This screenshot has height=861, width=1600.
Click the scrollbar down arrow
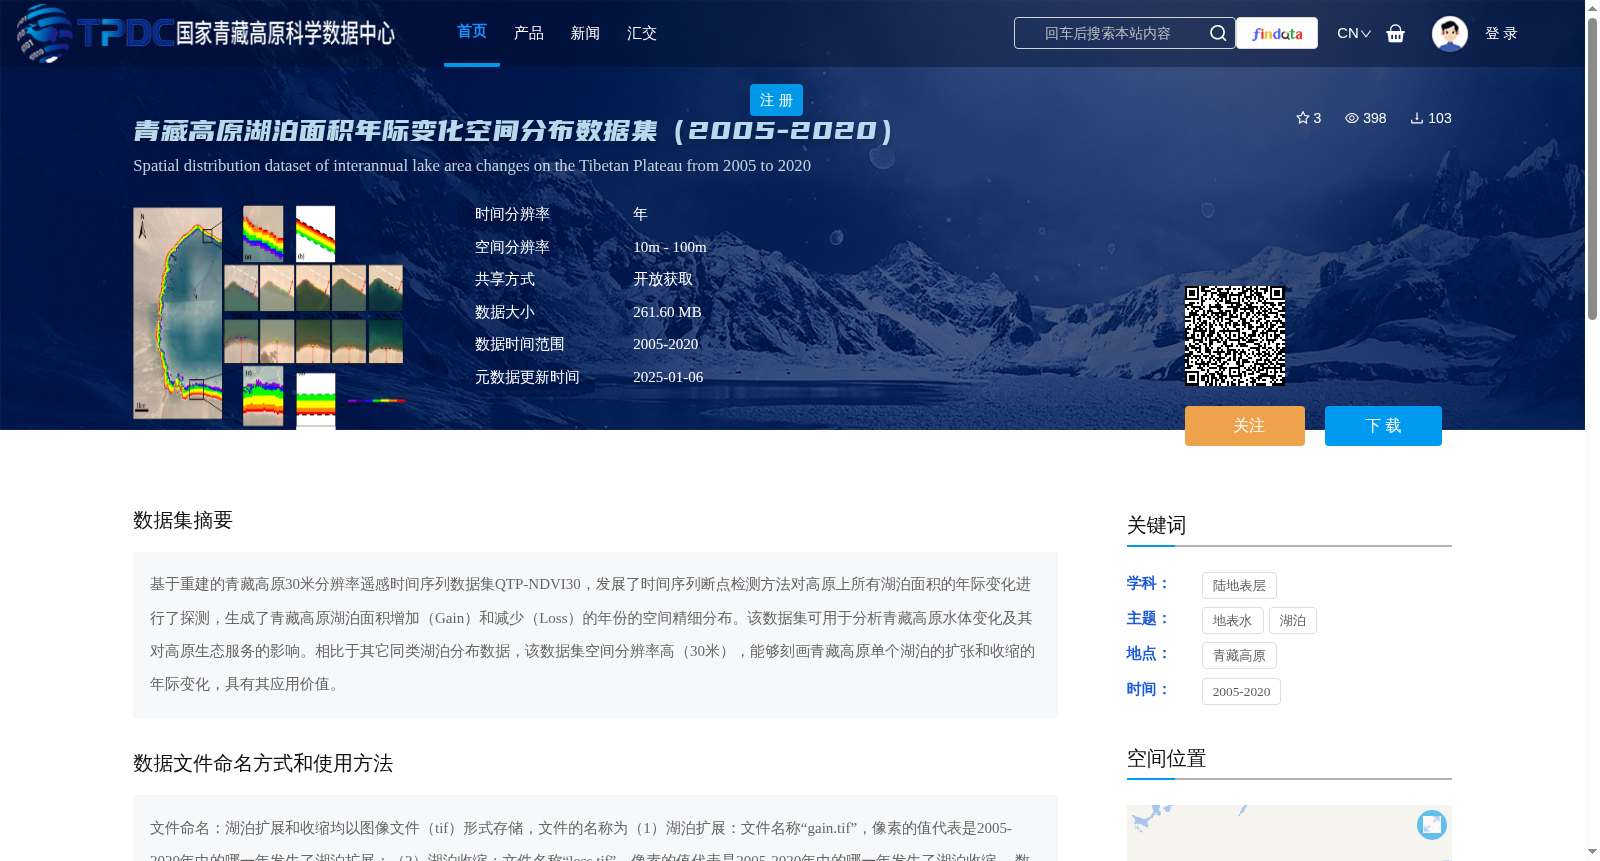1592,852
